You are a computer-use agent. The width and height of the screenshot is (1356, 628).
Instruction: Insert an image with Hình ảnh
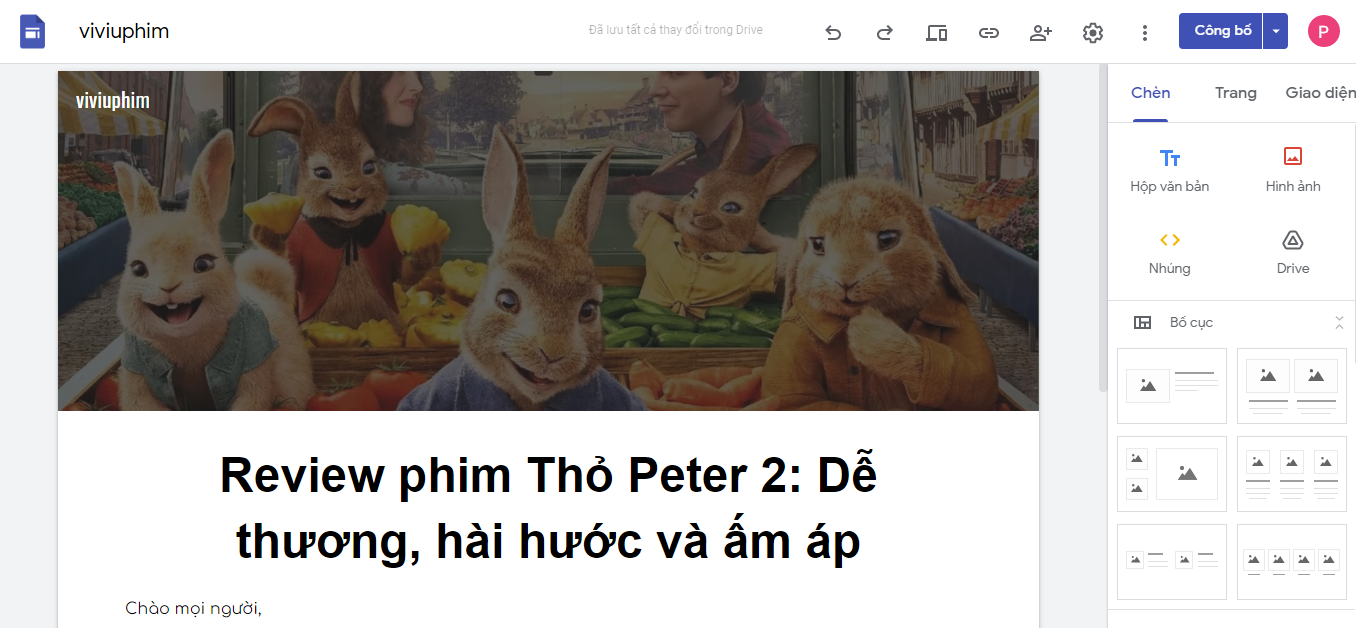(1293, 170)
